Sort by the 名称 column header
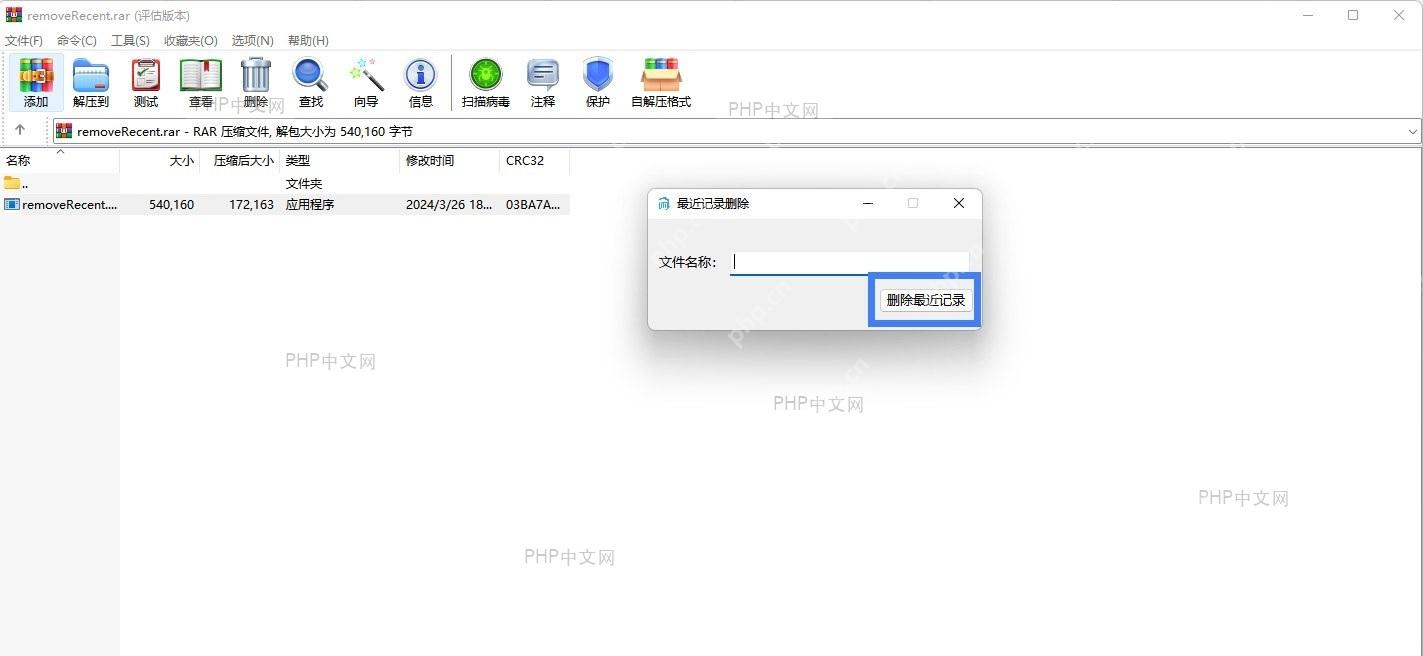 pos(60,161)
